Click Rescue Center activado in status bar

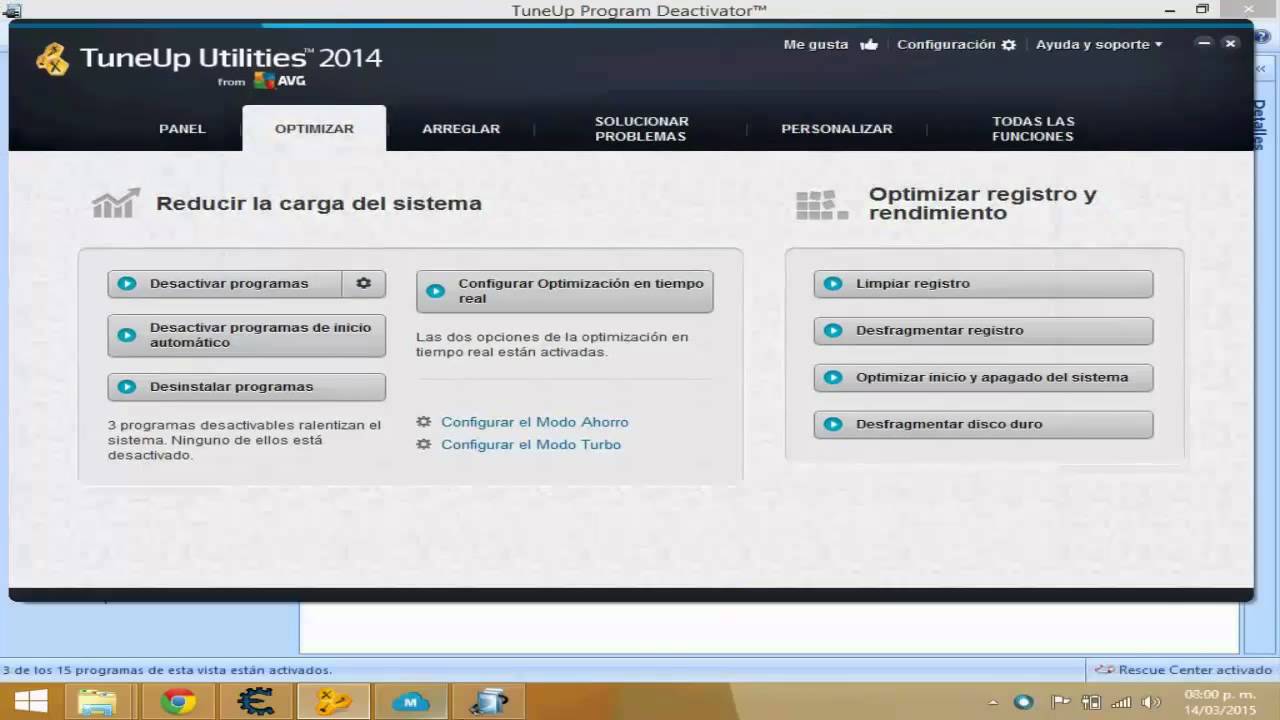click(1184, 670)
